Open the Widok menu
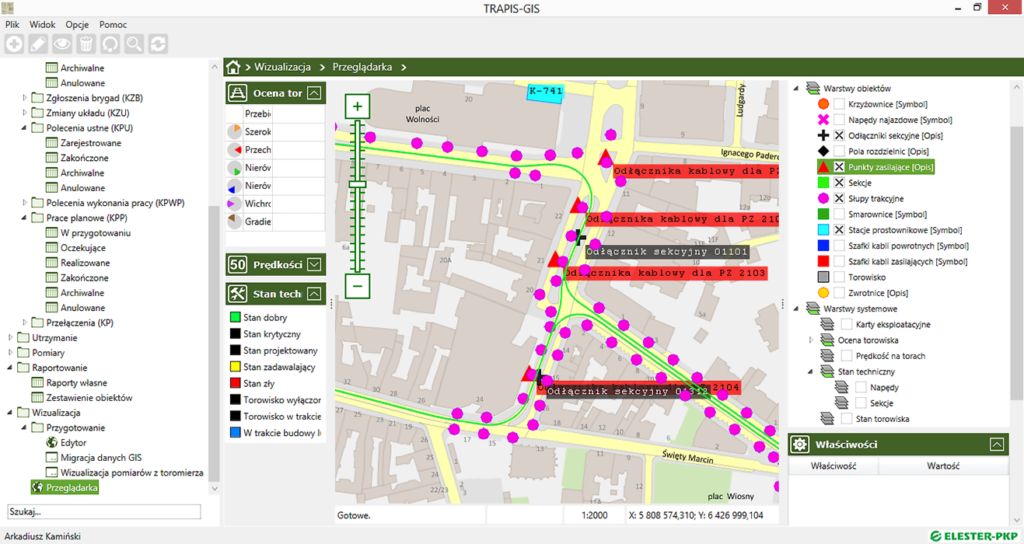 click(42, 24)
